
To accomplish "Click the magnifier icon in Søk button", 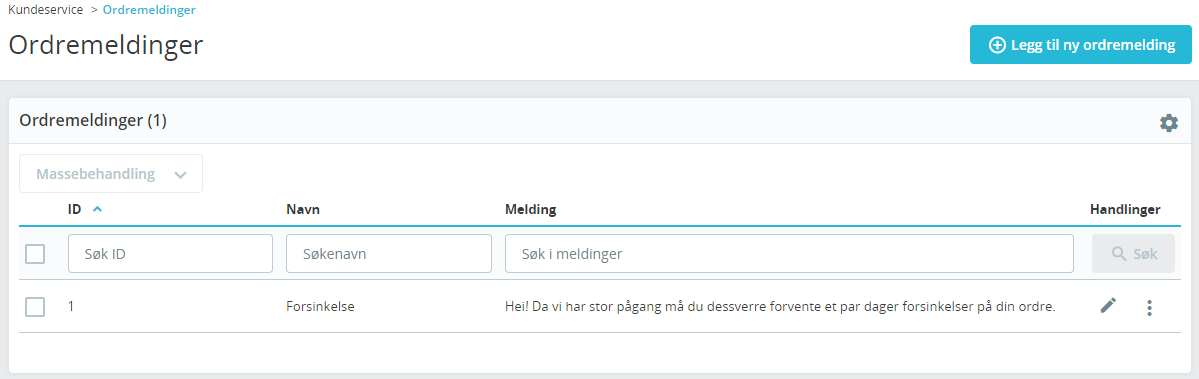I will [1119, 254].
